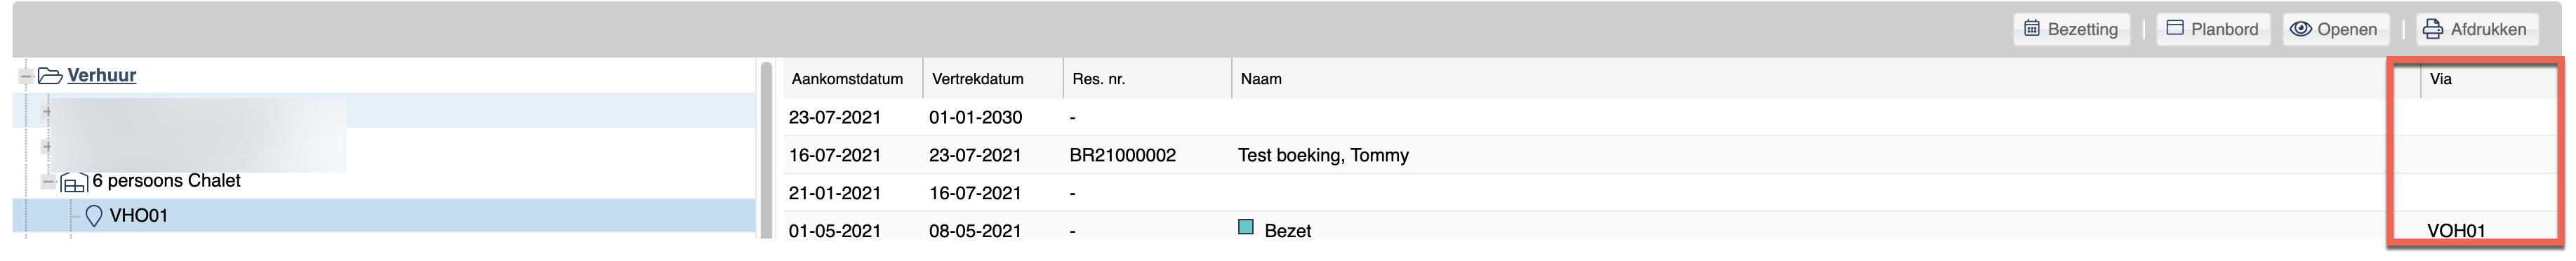The height and width of the screenshot is (261, 2576).
Task: Click the Bezetting calendar icon
Action: pos(2031,29)
